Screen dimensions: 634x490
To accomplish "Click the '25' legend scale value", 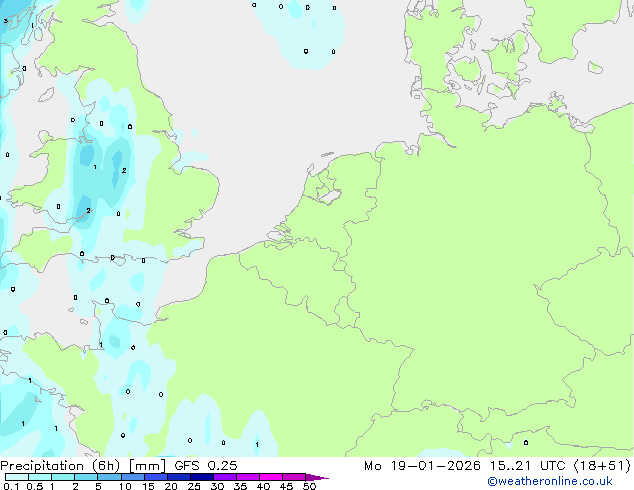I will coord(194,486).
